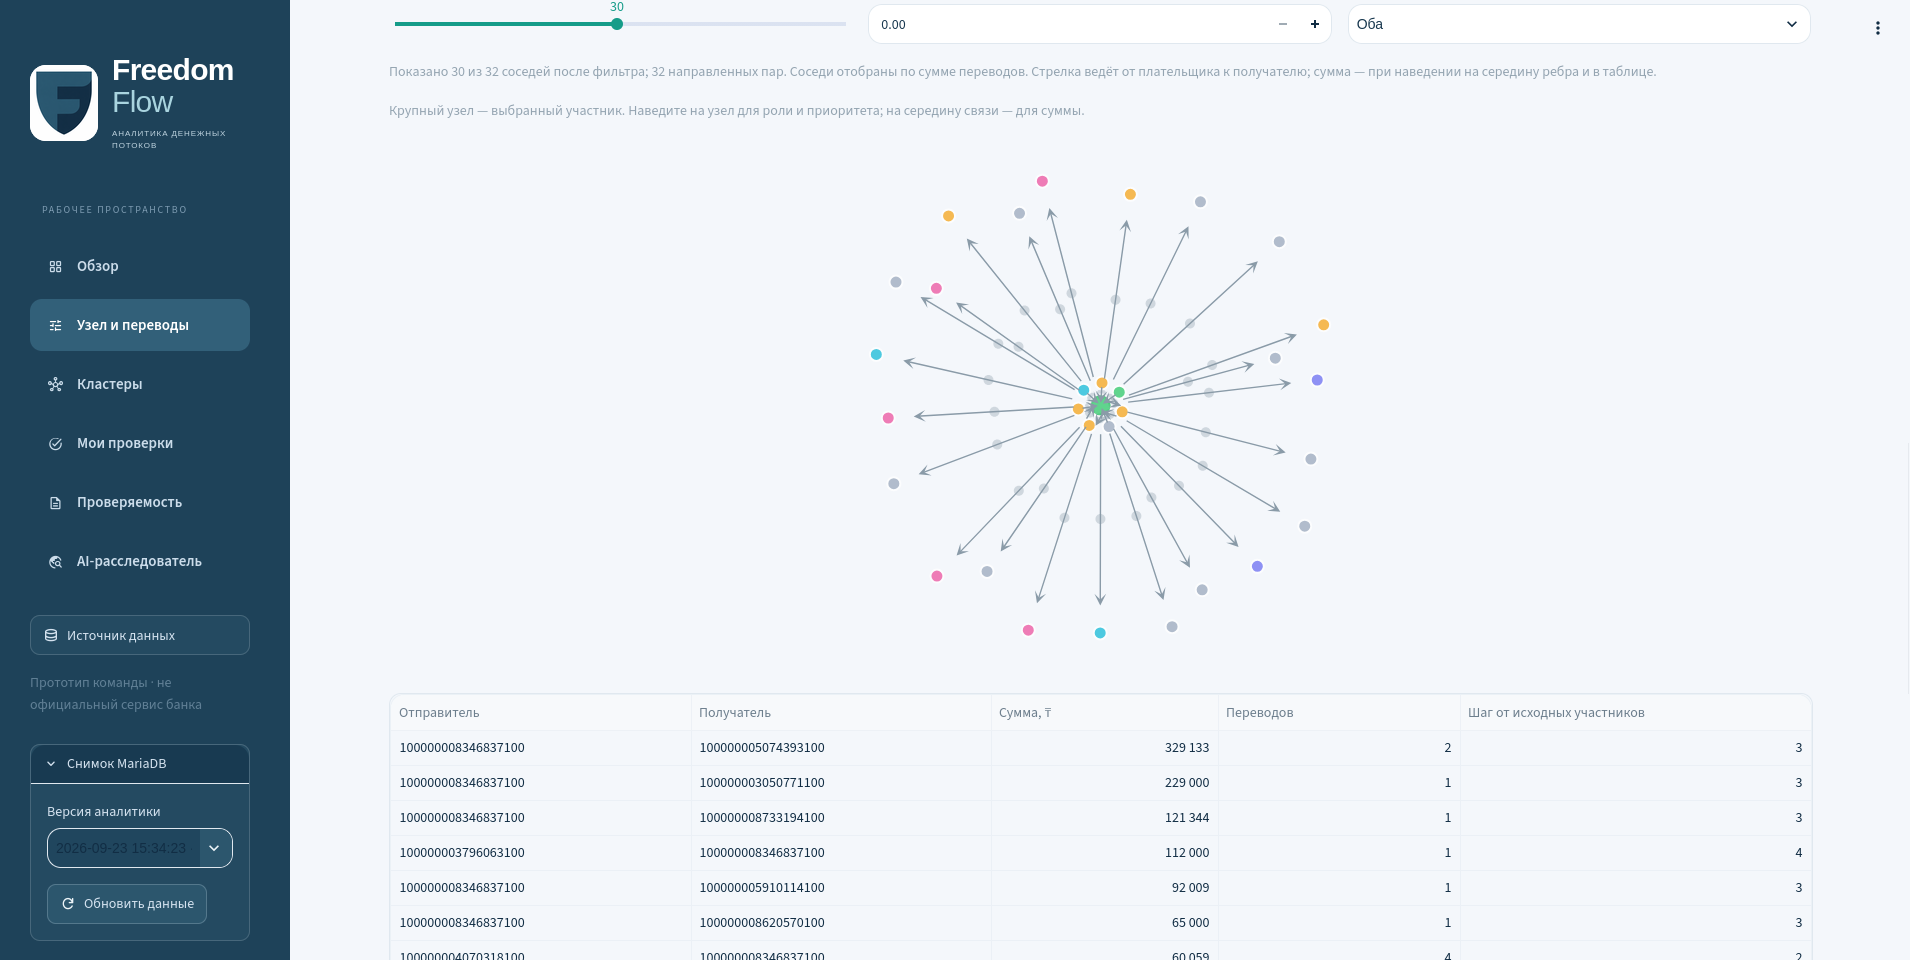The image size is (1910, 960).
Task: Decrease the amount with the minus stepper
Action: [x=1283, y=24]
